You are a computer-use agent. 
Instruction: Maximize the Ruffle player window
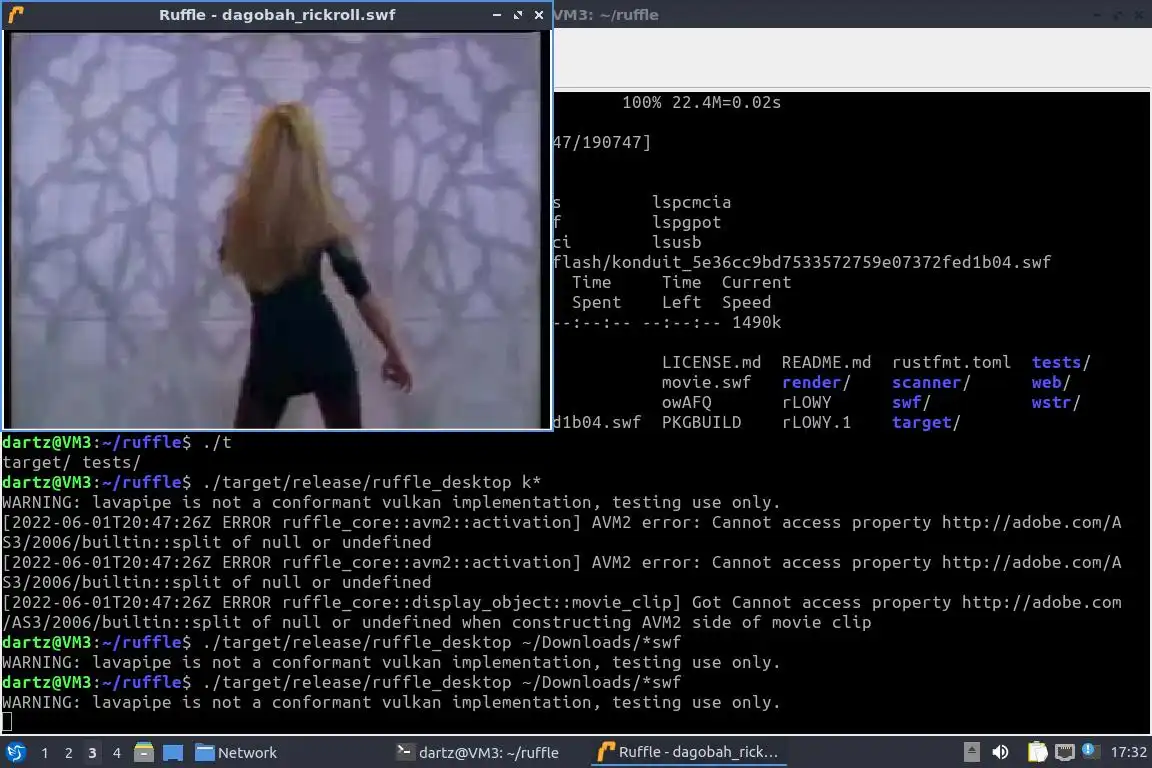tap(518, 15)
